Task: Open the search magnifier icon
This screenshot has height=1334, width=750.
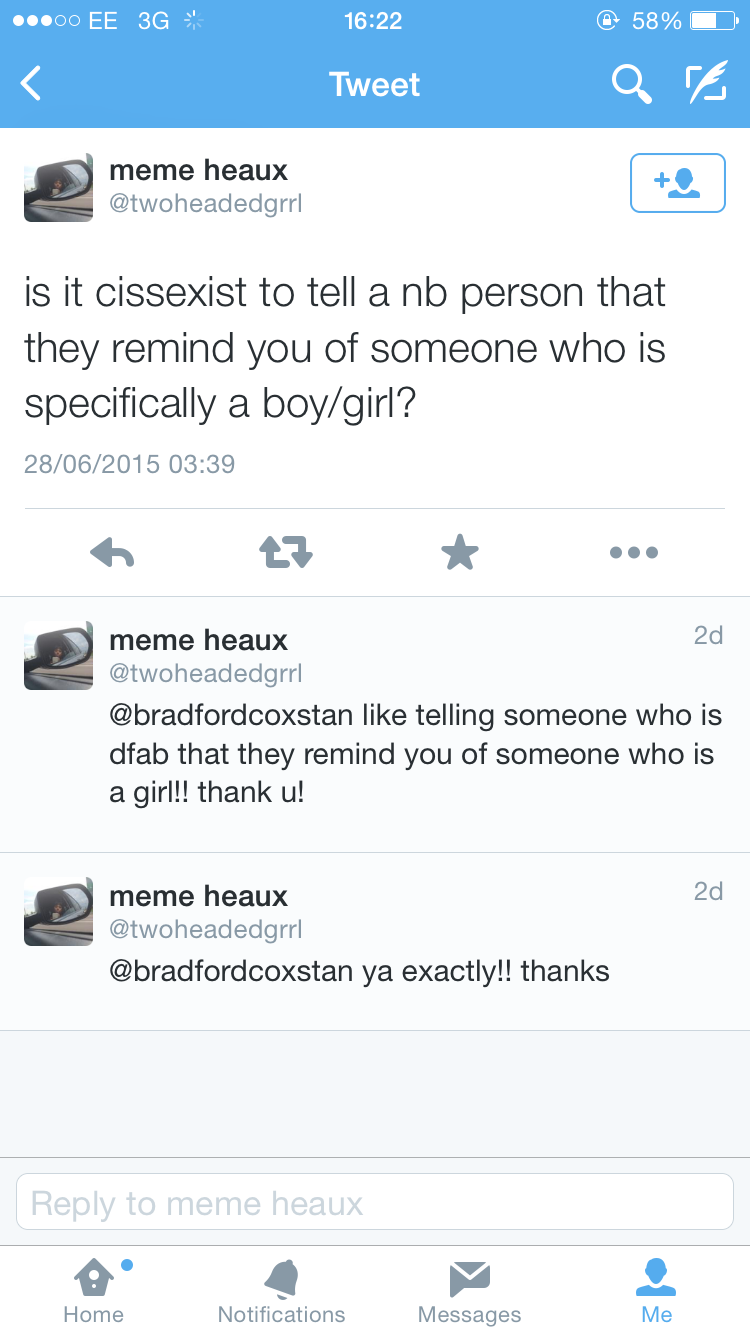Action: [631, 84]
